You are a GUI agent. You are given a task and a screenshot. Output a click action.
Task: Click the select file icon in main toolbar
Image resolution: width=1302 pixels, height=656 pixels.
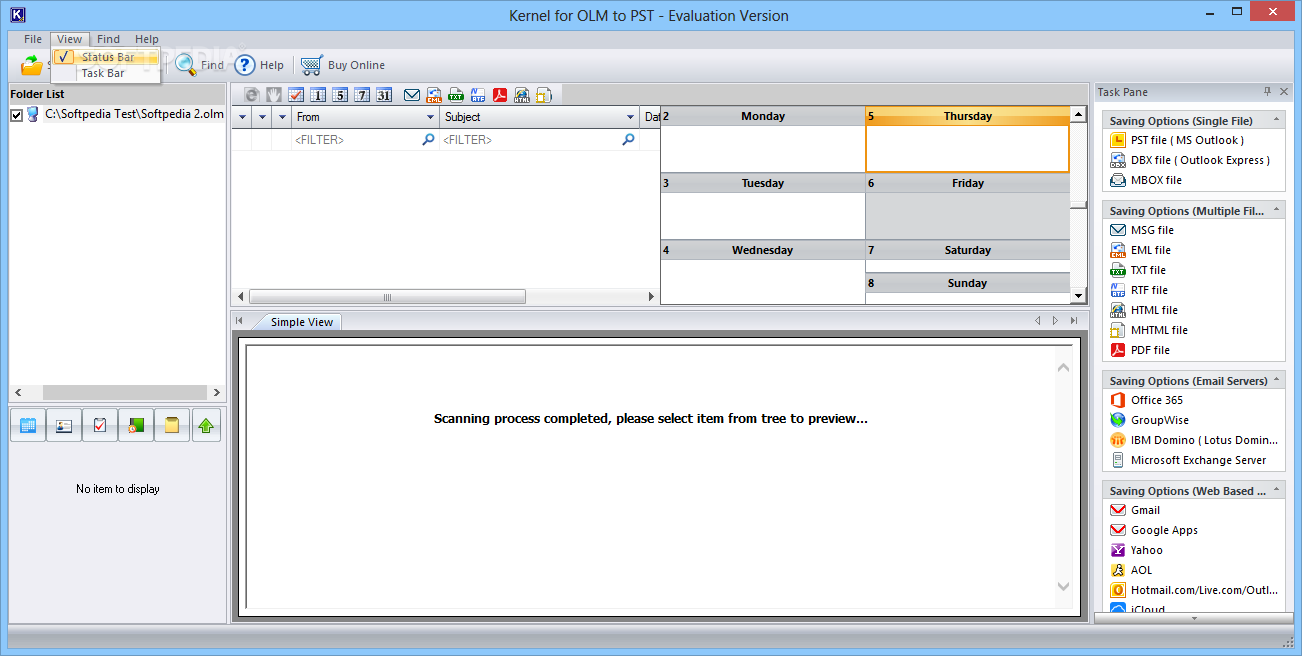[x=32, y=65]
